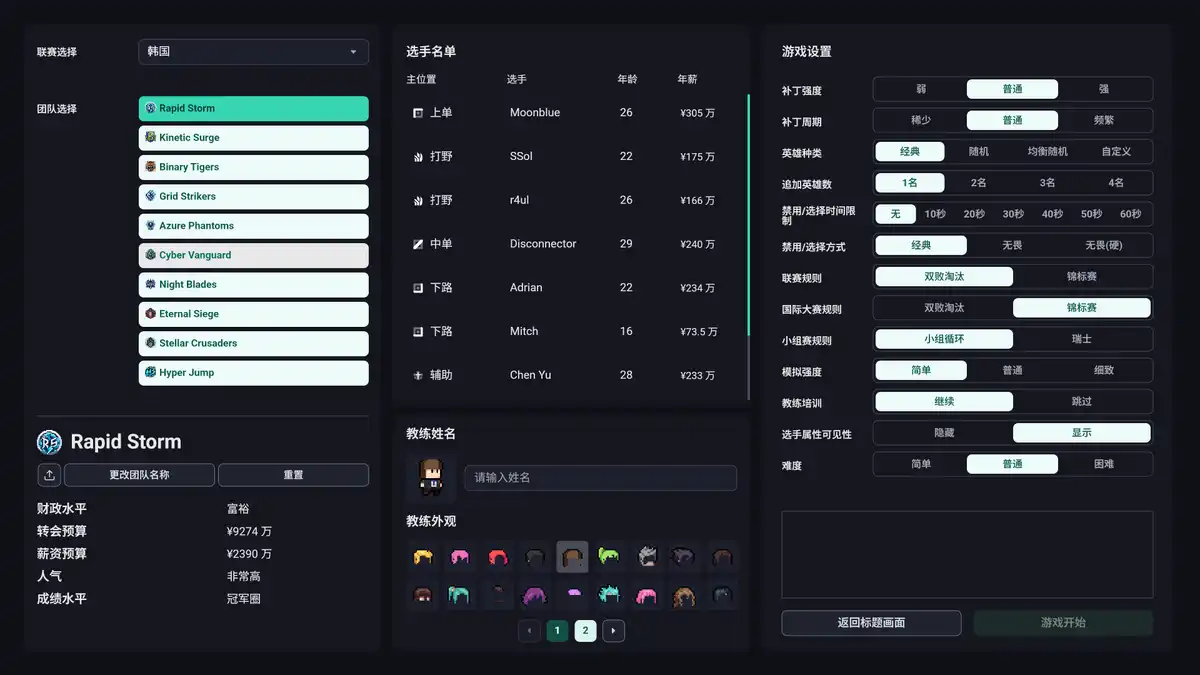The image size is (1200, 675).
Task: Click the coach avatar preview image
Action: pyautogui.click(x=431, y=478)
